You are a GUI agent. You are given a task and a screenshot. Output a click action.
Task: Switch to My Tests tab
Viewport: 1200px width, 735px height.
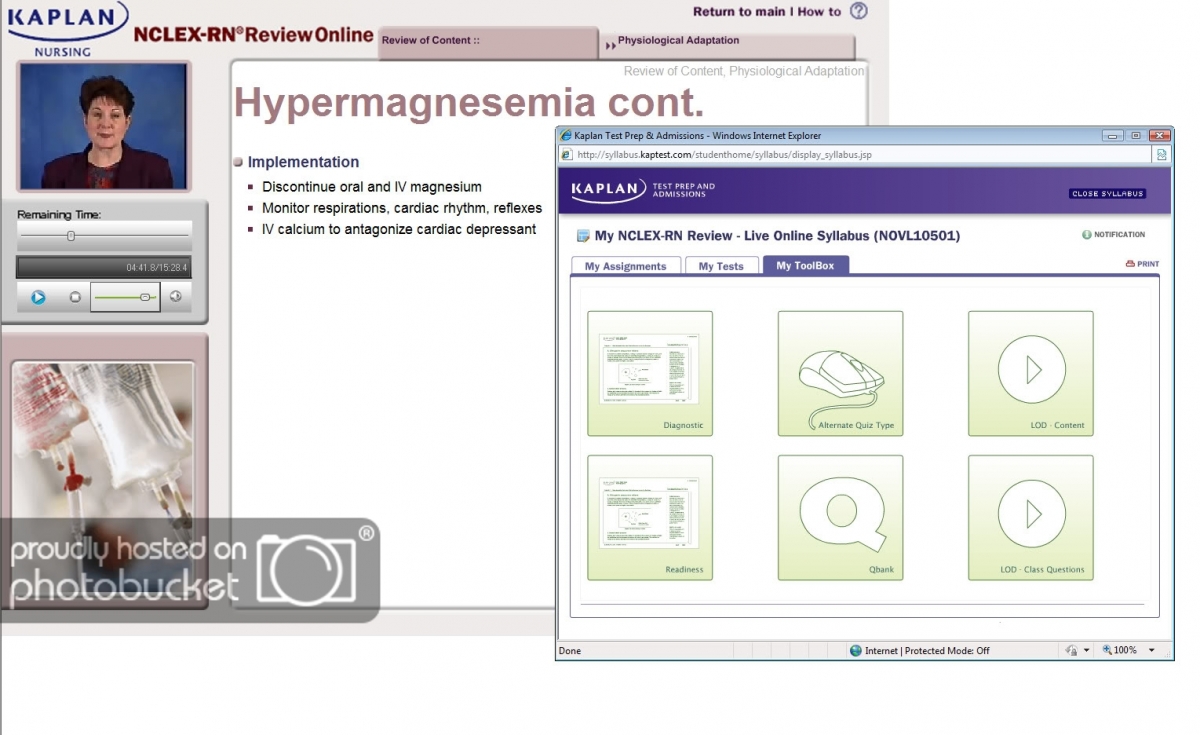click(x=721, y=266)
